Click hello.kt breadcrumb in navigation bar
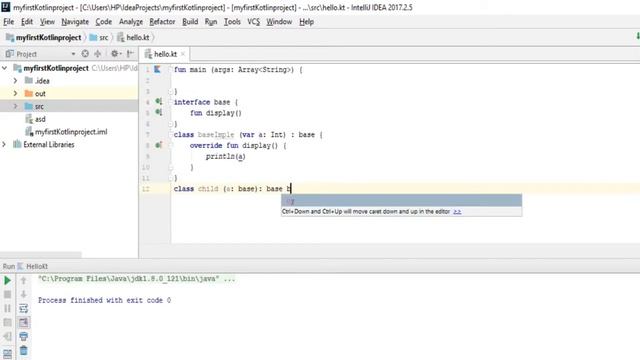Screen dimensions: 640x360 tap(133, 38)
